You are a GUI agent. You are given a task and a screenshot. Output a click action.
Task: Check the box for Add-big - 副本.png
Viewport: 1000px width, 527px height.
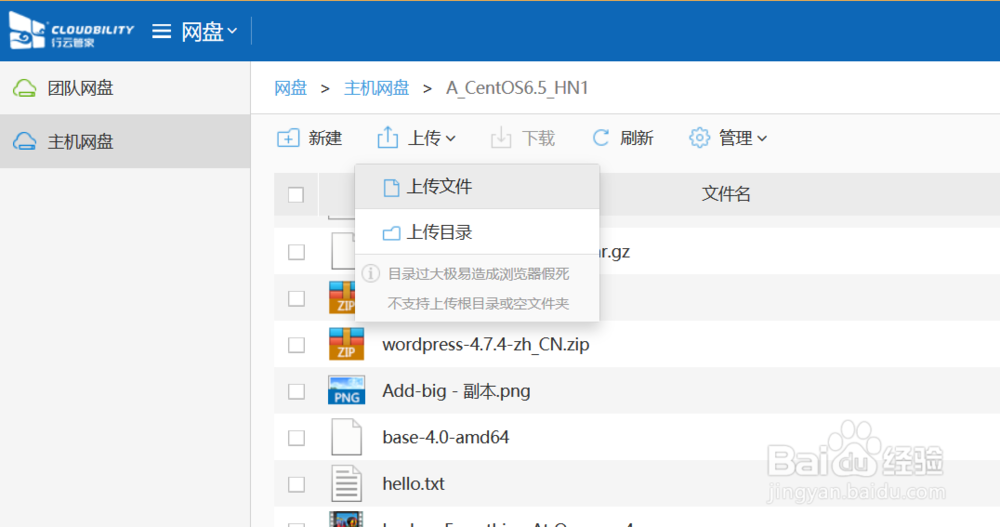pos(296,391)
